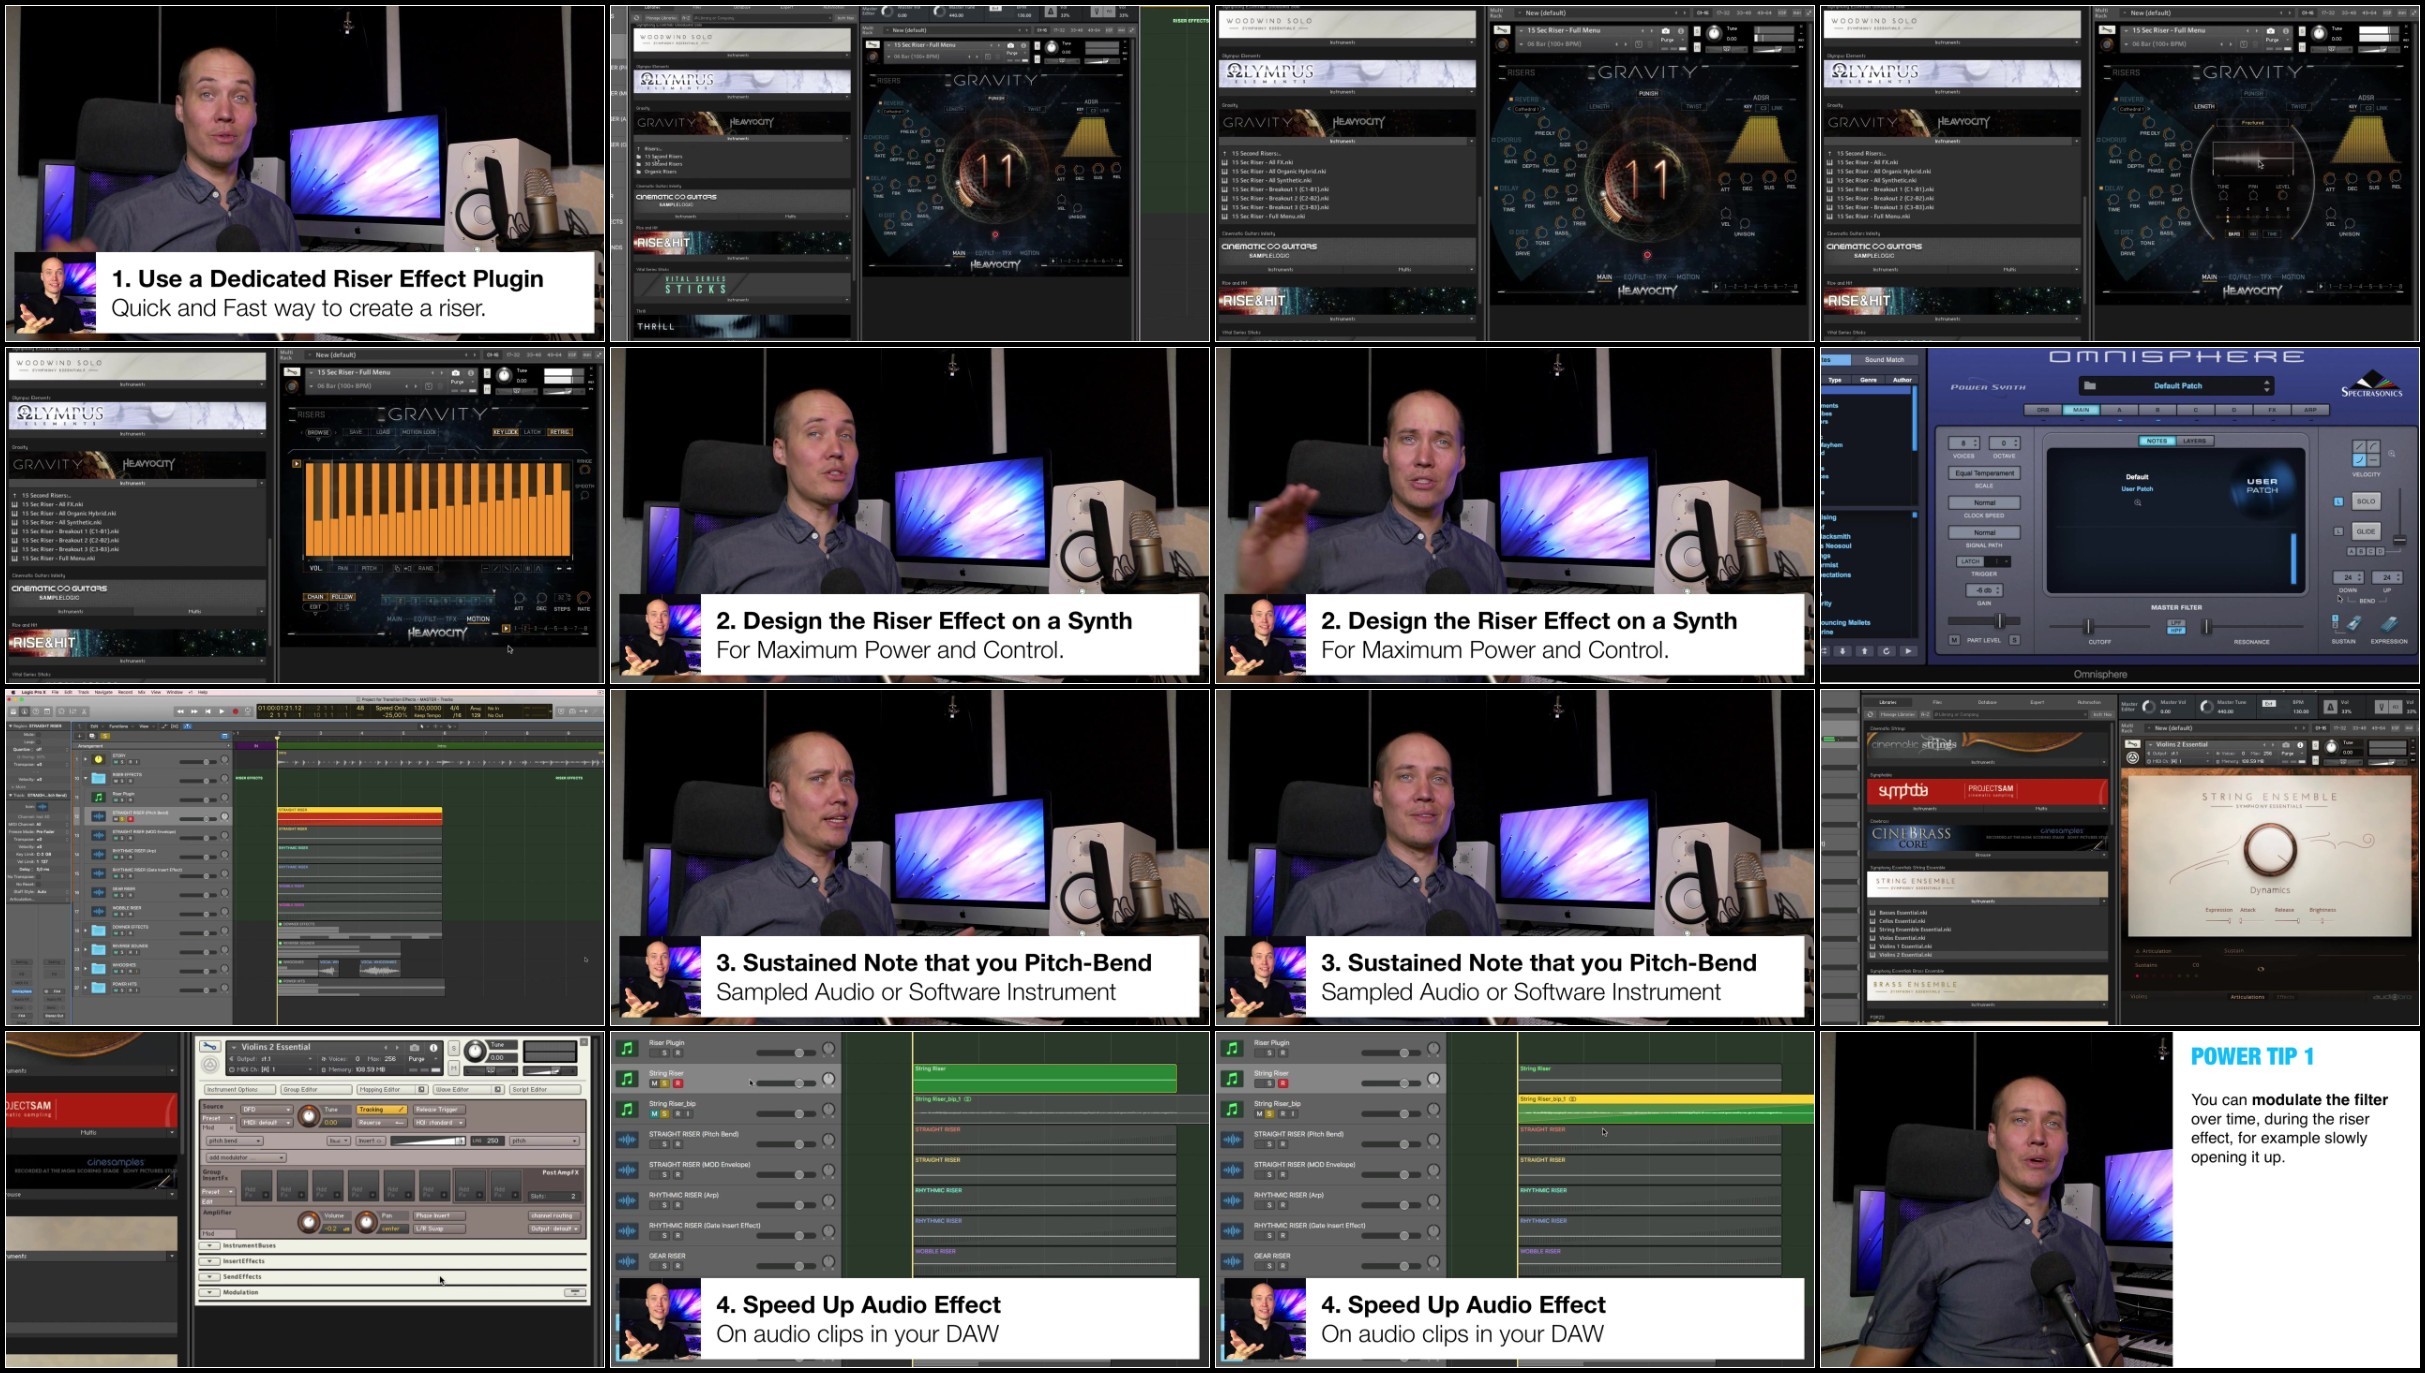Screen dimensions: 2425x1373
Task: Toggle the yellow Tracking button
Action: [x=381, y=1110]
